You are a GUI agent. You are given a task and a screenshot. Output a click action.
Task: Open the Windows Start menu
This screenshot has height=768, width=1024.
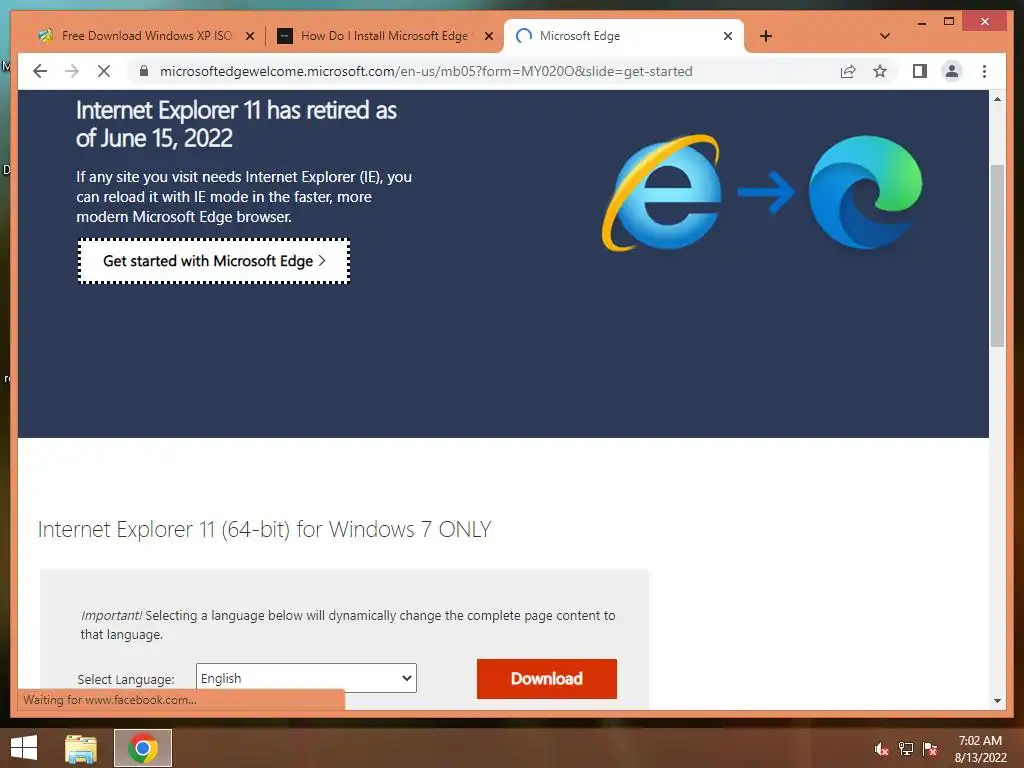(24, 748)
